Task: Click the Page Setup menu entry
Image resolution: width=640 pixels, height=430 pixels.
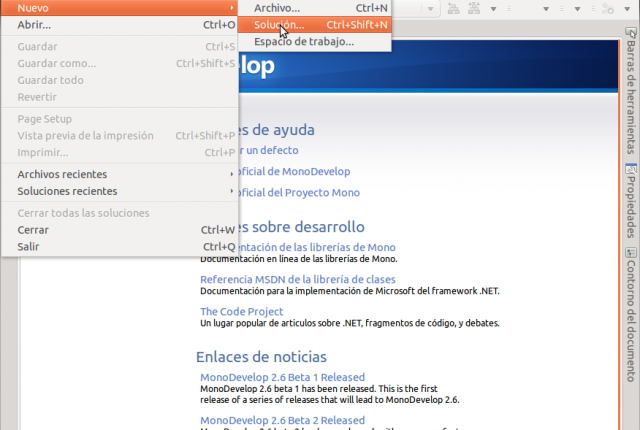Action: point(119,119)
